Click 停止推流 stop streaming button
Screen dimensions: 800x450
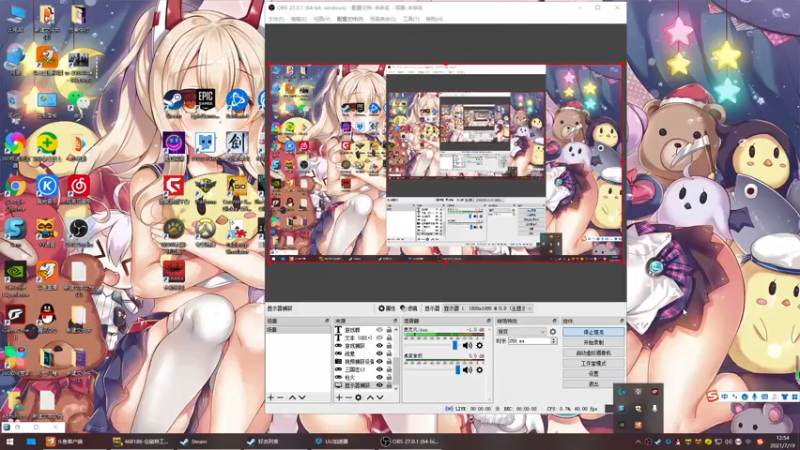pyautogui.click(x=593, y=332)
